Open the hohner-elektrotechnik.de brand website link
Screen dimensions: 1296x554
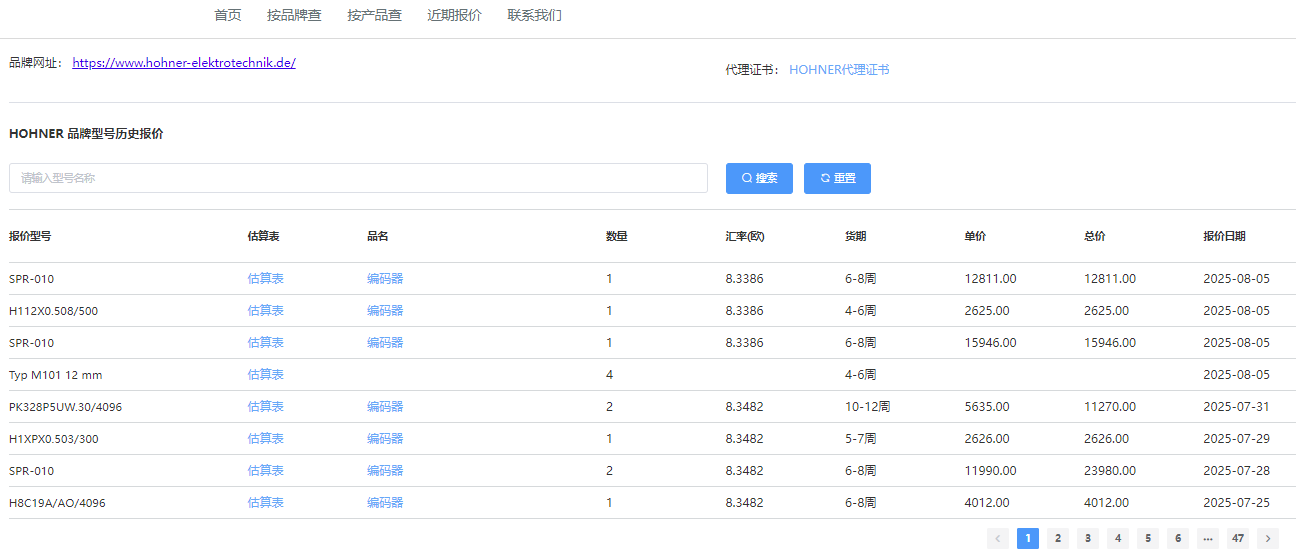184,62
